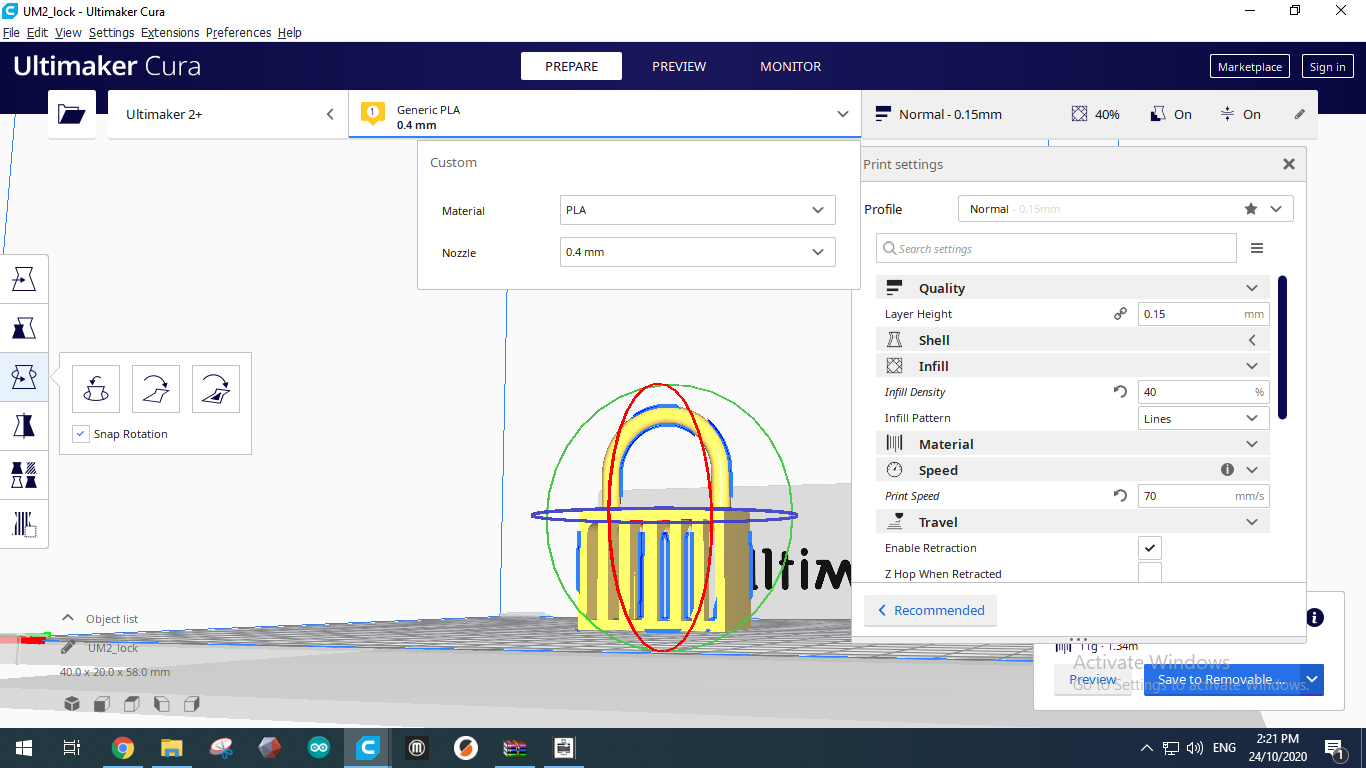The image size is (1366, 768).
Task: Click Save to Removable Drive button
Action: click(x=1222, y=680)
